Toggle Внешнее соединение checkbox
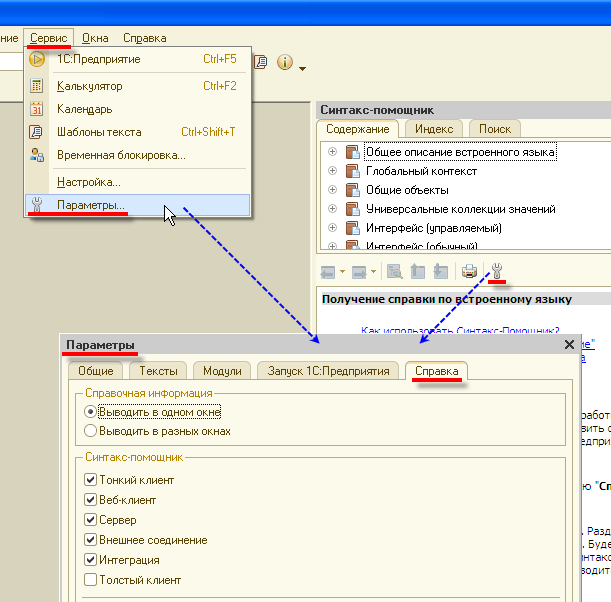Image resolution: width=611 pixels, height=602 pixels. click(90, 540)
